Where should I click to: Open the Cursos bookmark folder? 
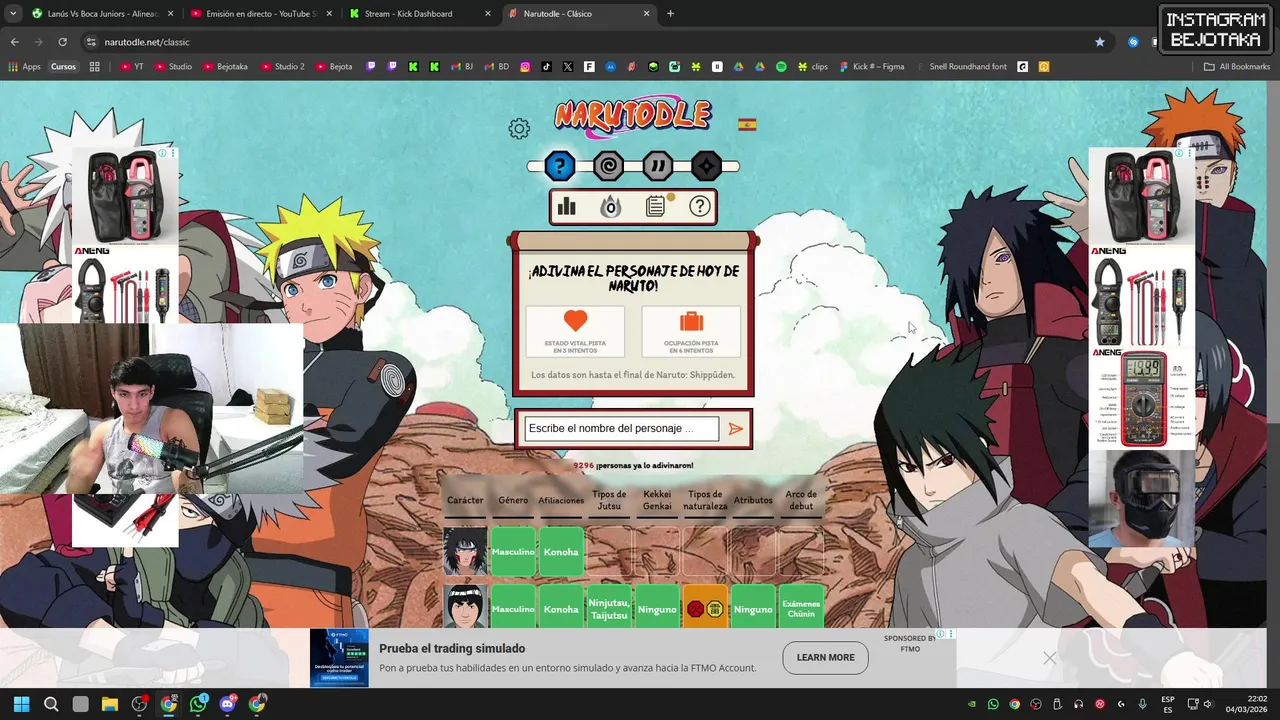[63, 67]
